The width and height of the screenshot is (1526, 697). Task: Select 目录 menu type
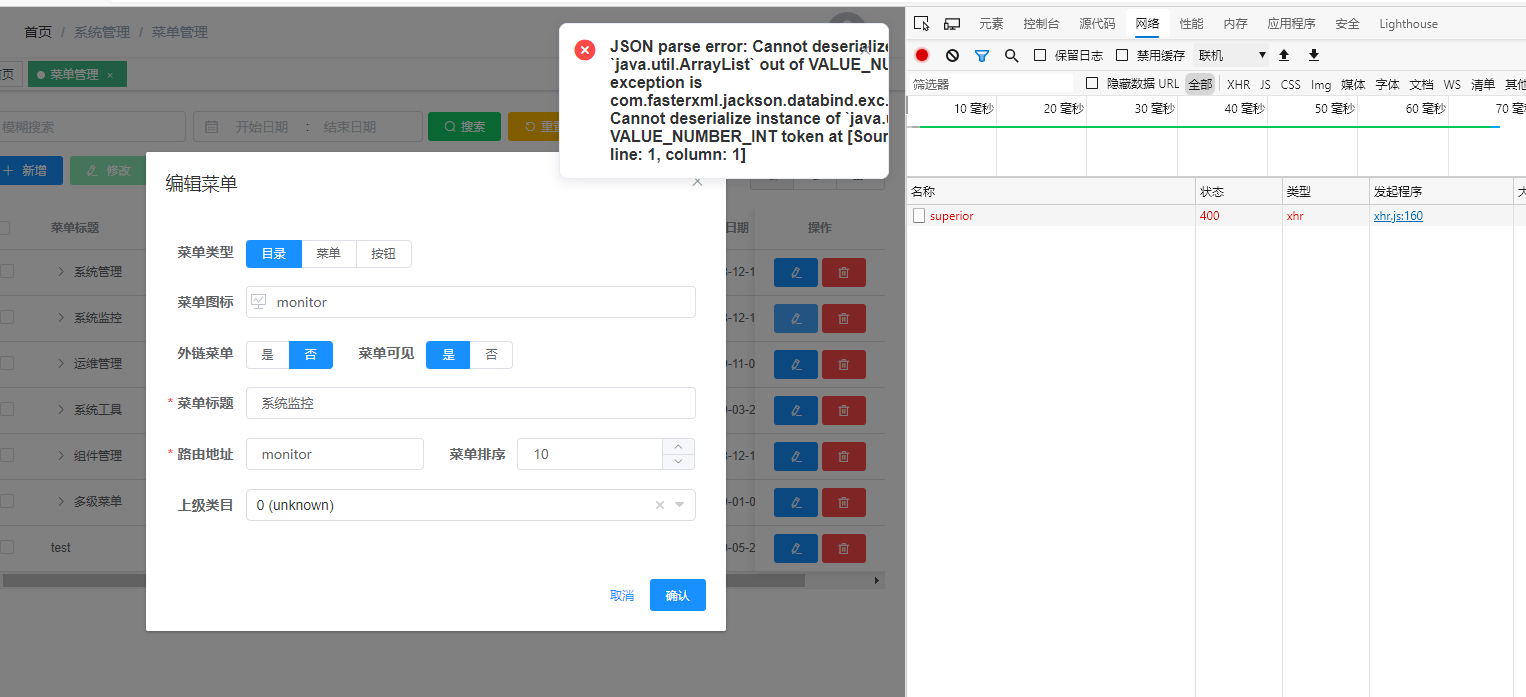pyautogui.click(x=274, y=254)
